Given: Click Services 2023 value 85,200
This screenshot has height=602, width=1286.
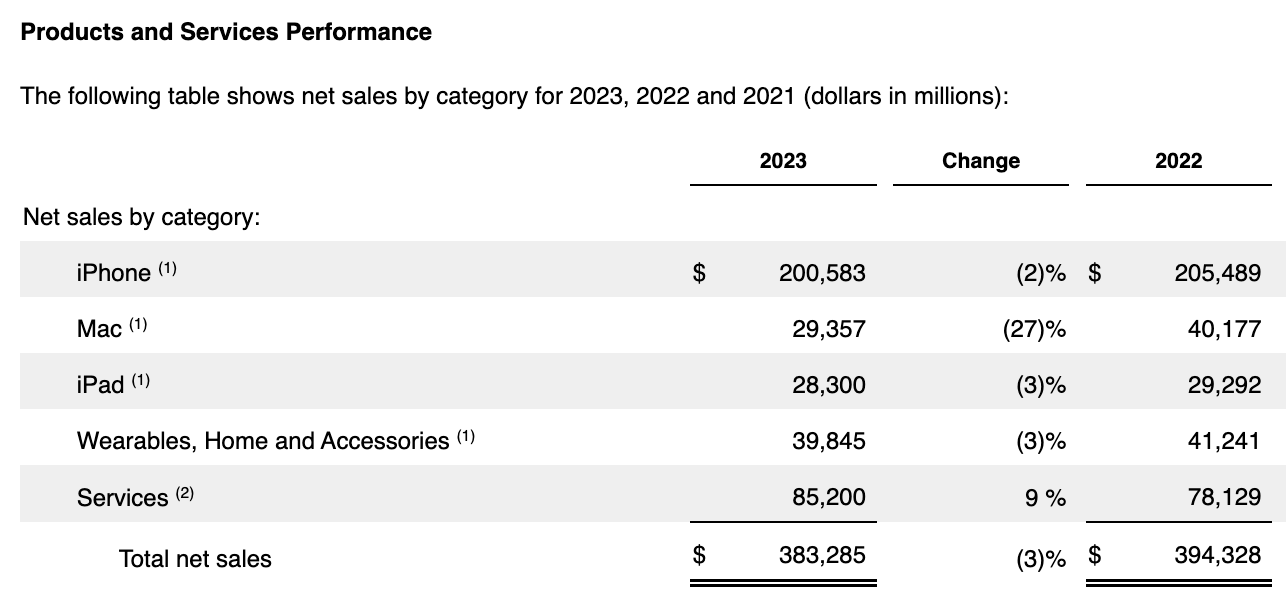Looking at the screenshot, I should 828,497.
